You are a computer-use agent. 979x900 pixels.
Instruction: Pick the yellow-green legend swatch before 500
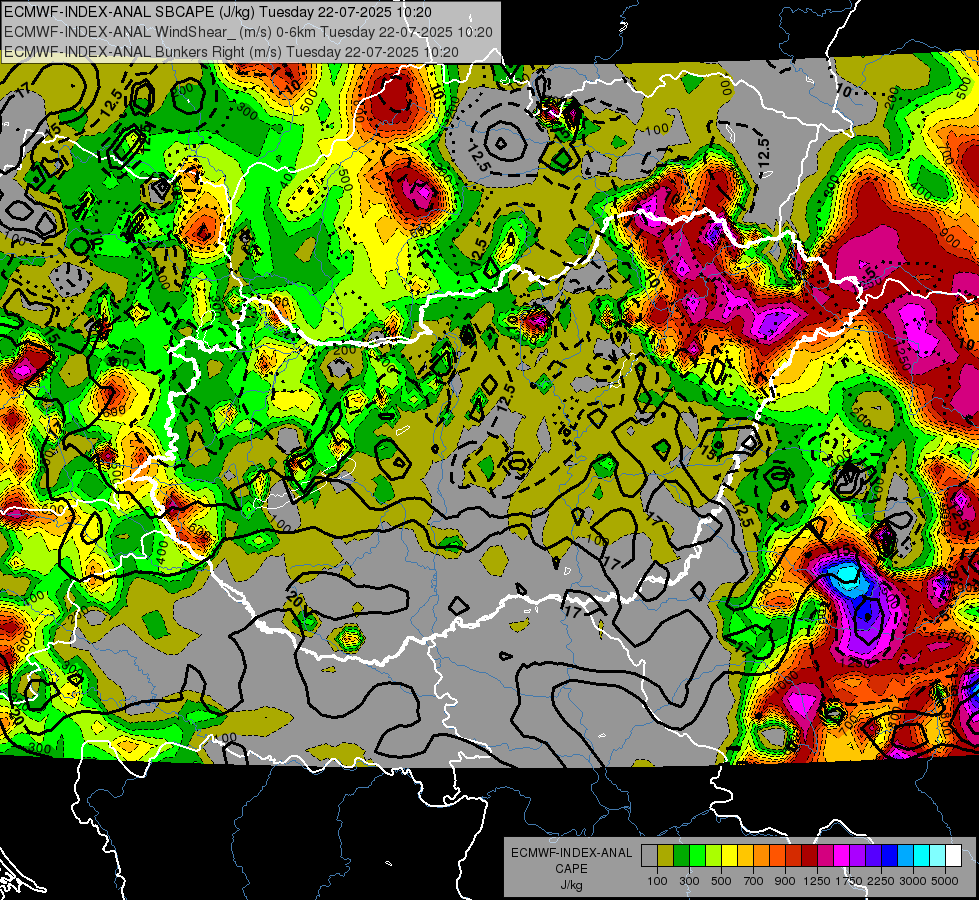click(x=713, y=855)
